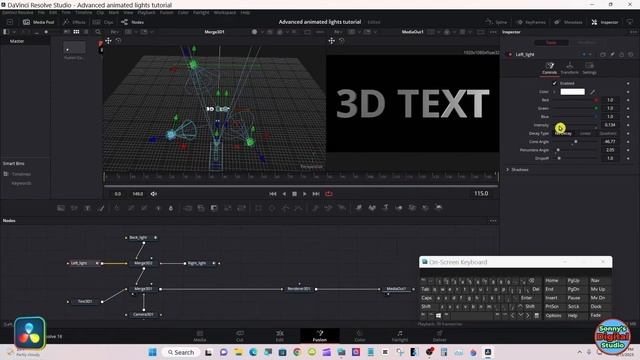The image size is (640, 360).
Task: Add a Transform tool from the toolbar
Action: 241,208
